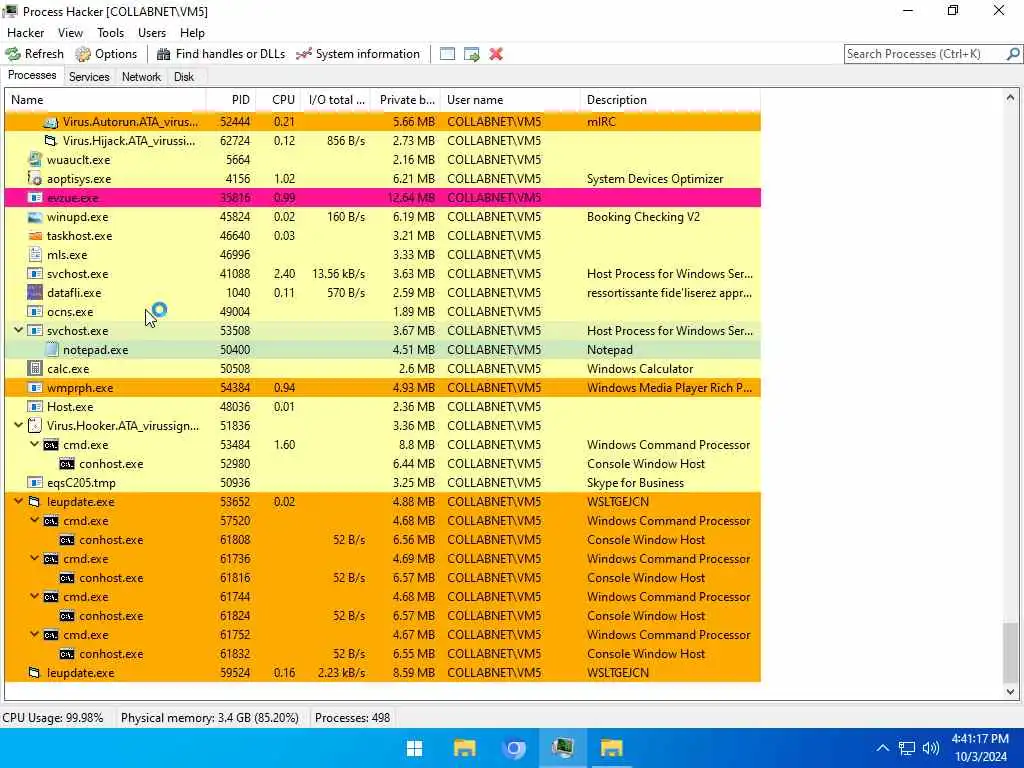The width and height of the screenshot is (1024, 768).
Task: Open Find handles or DLLs
Action: coord(221,54)
